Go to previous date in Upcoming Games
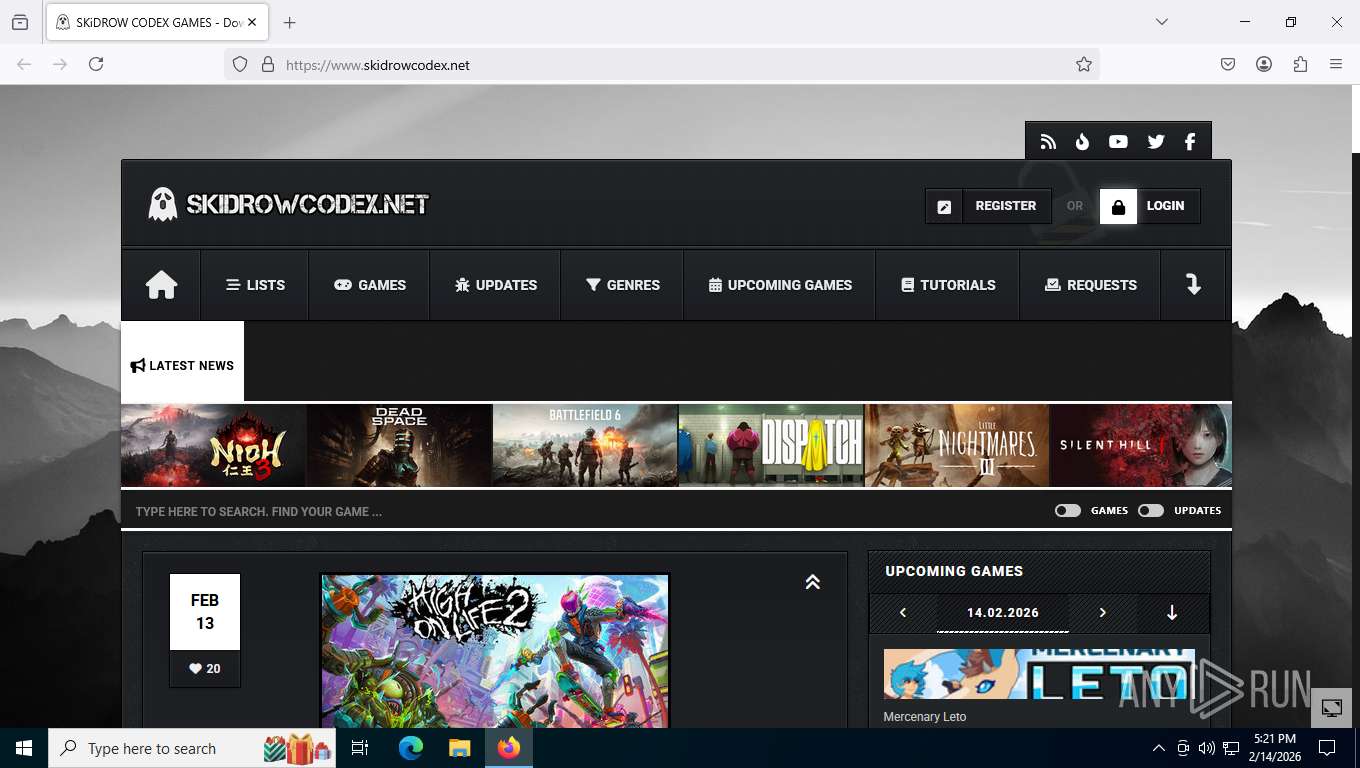1360x768 pixels. pos(903,613)
